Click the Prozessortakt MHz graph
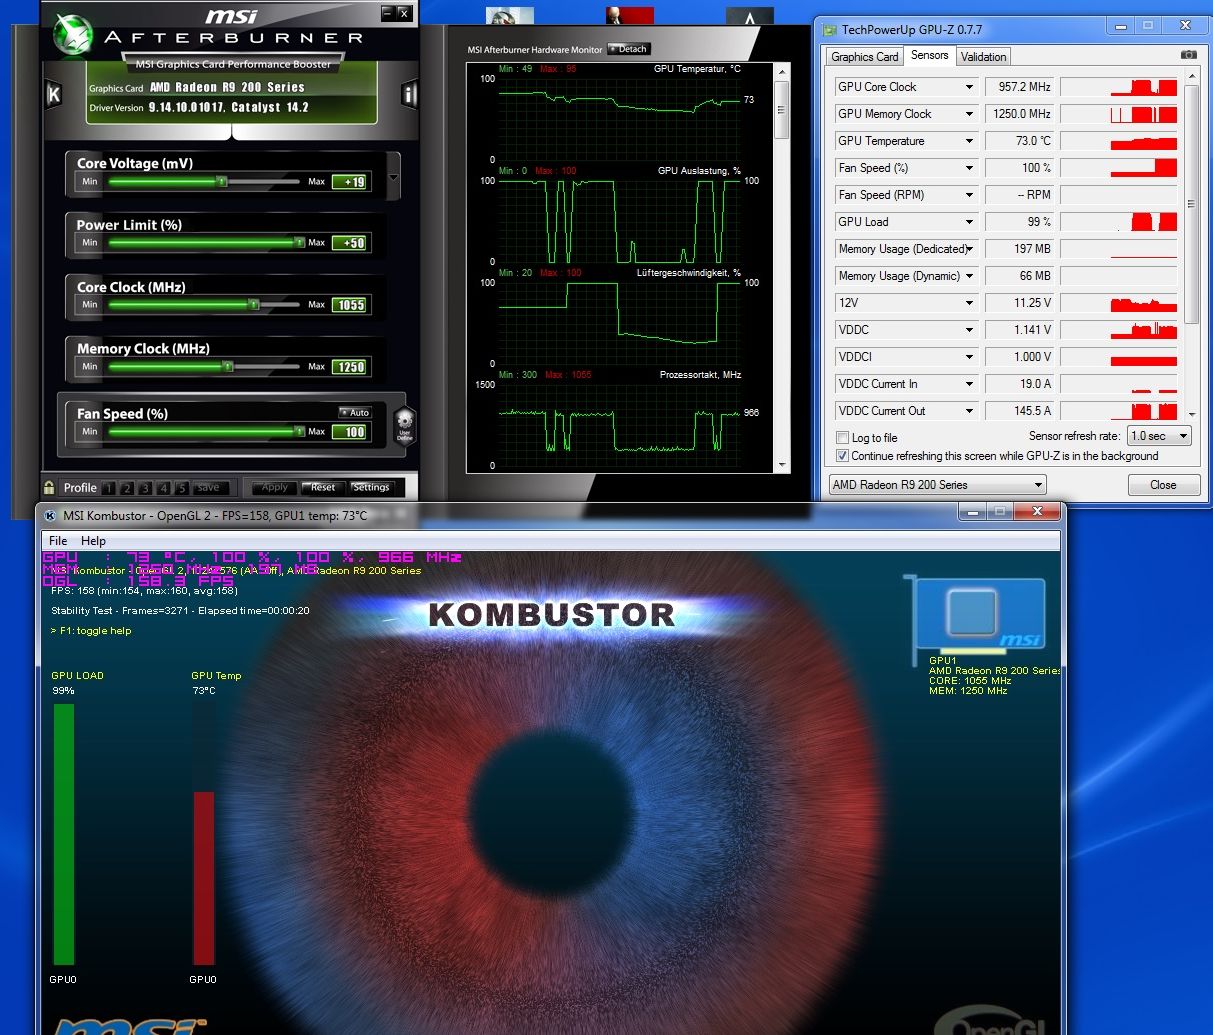This screenshot has width=1213, height=1035. click(x=619, y=425)
